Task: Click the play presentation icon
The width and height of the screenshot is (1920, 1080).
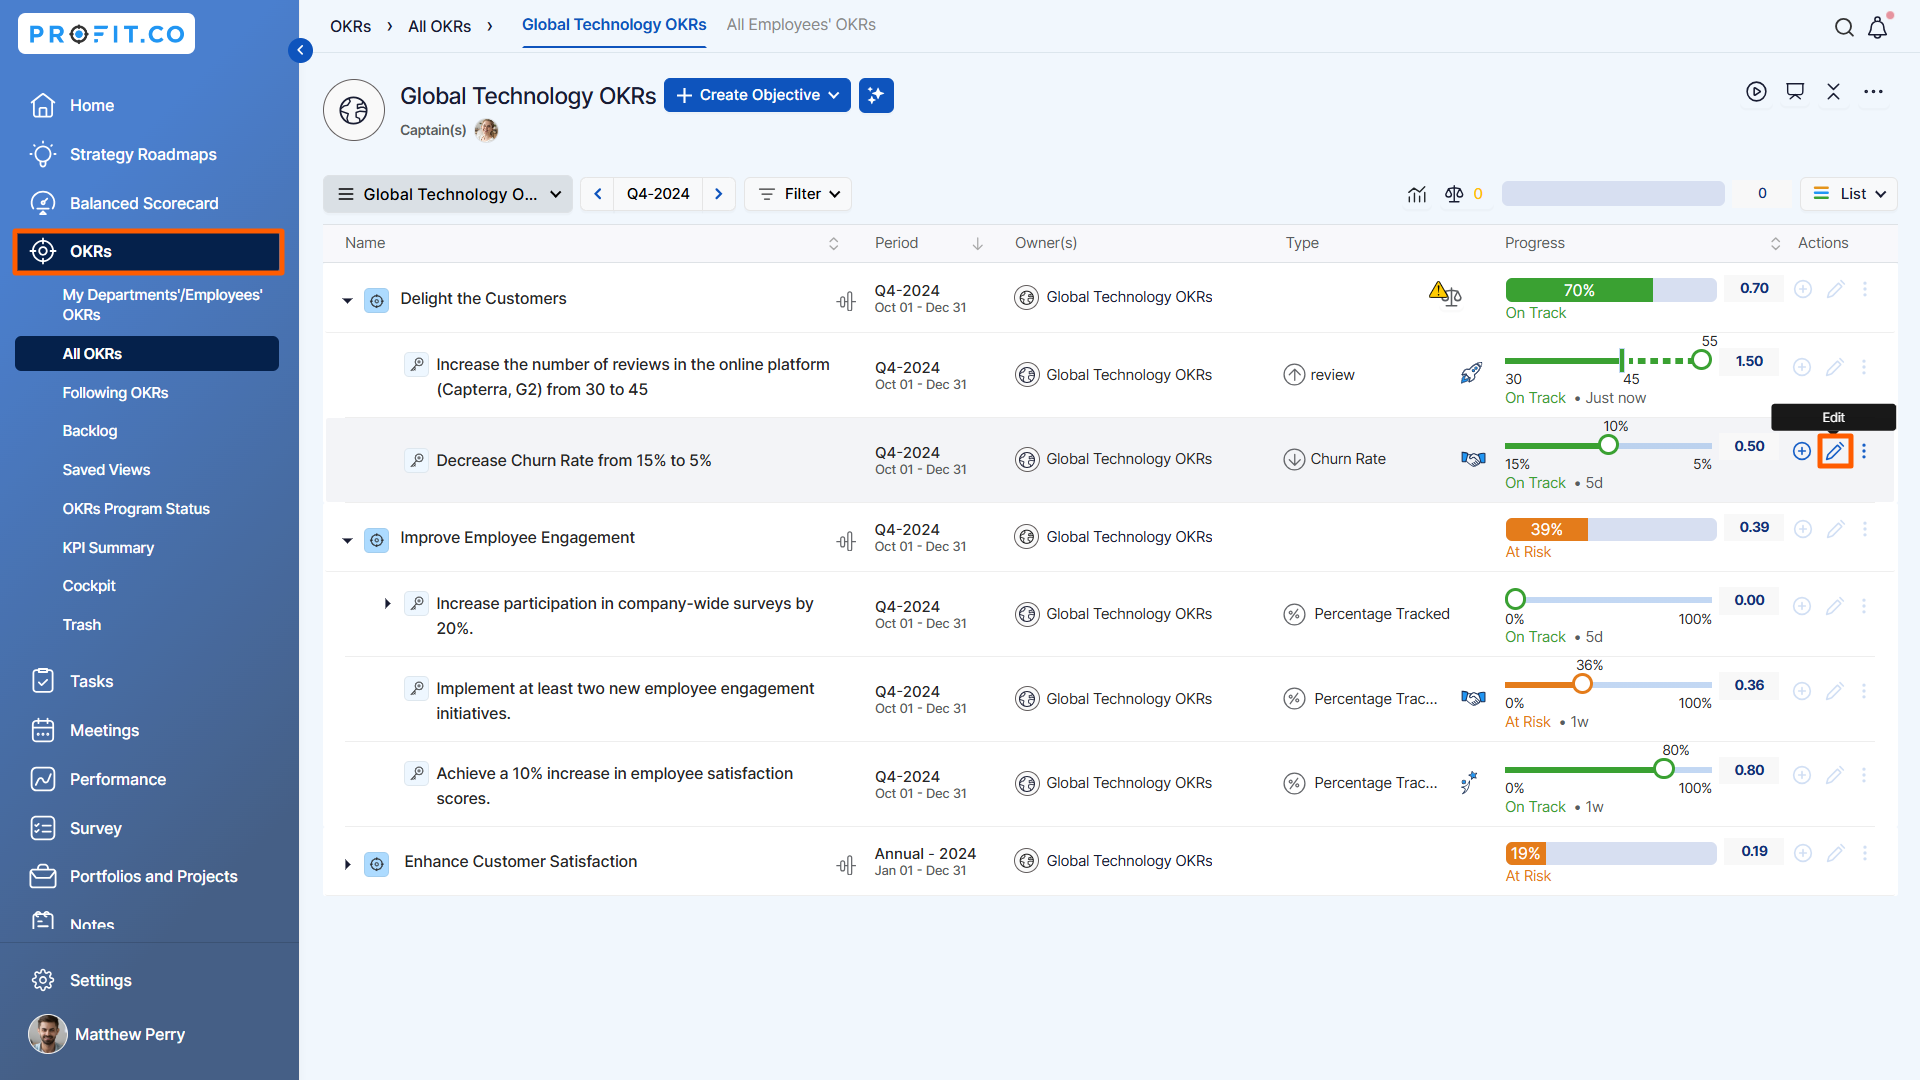Action: point(1756,92)
